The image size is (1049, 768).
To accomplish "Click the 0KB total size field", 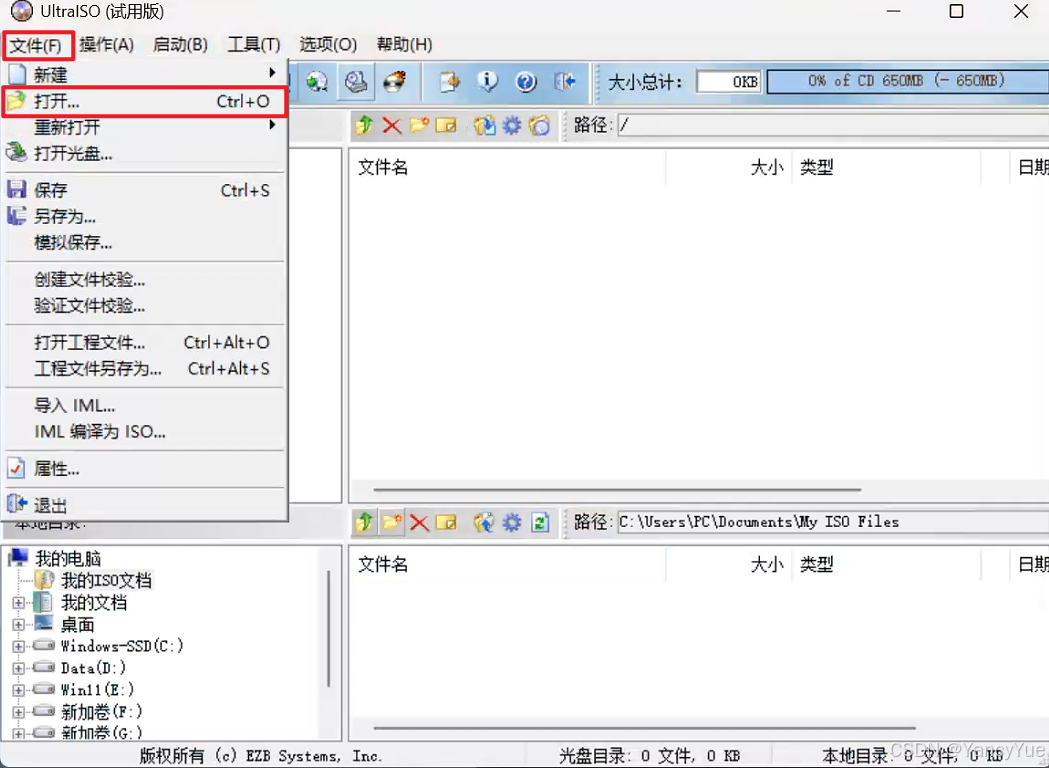I will click(729, 82).
